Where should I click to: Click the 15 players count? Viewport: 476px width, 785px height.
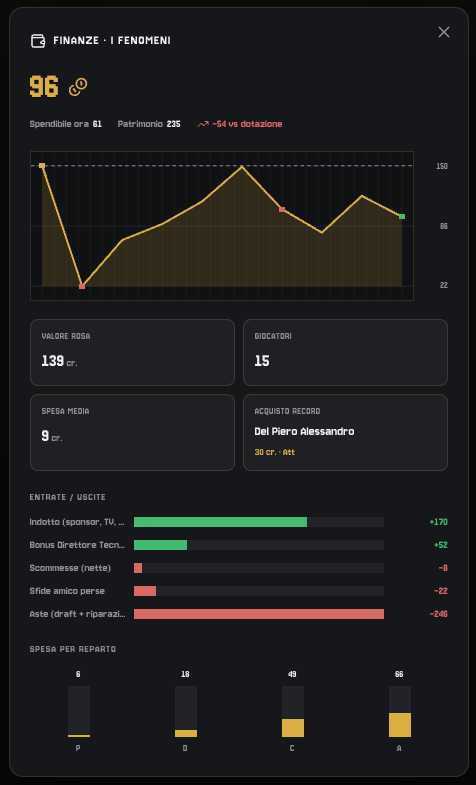point(262,361)
